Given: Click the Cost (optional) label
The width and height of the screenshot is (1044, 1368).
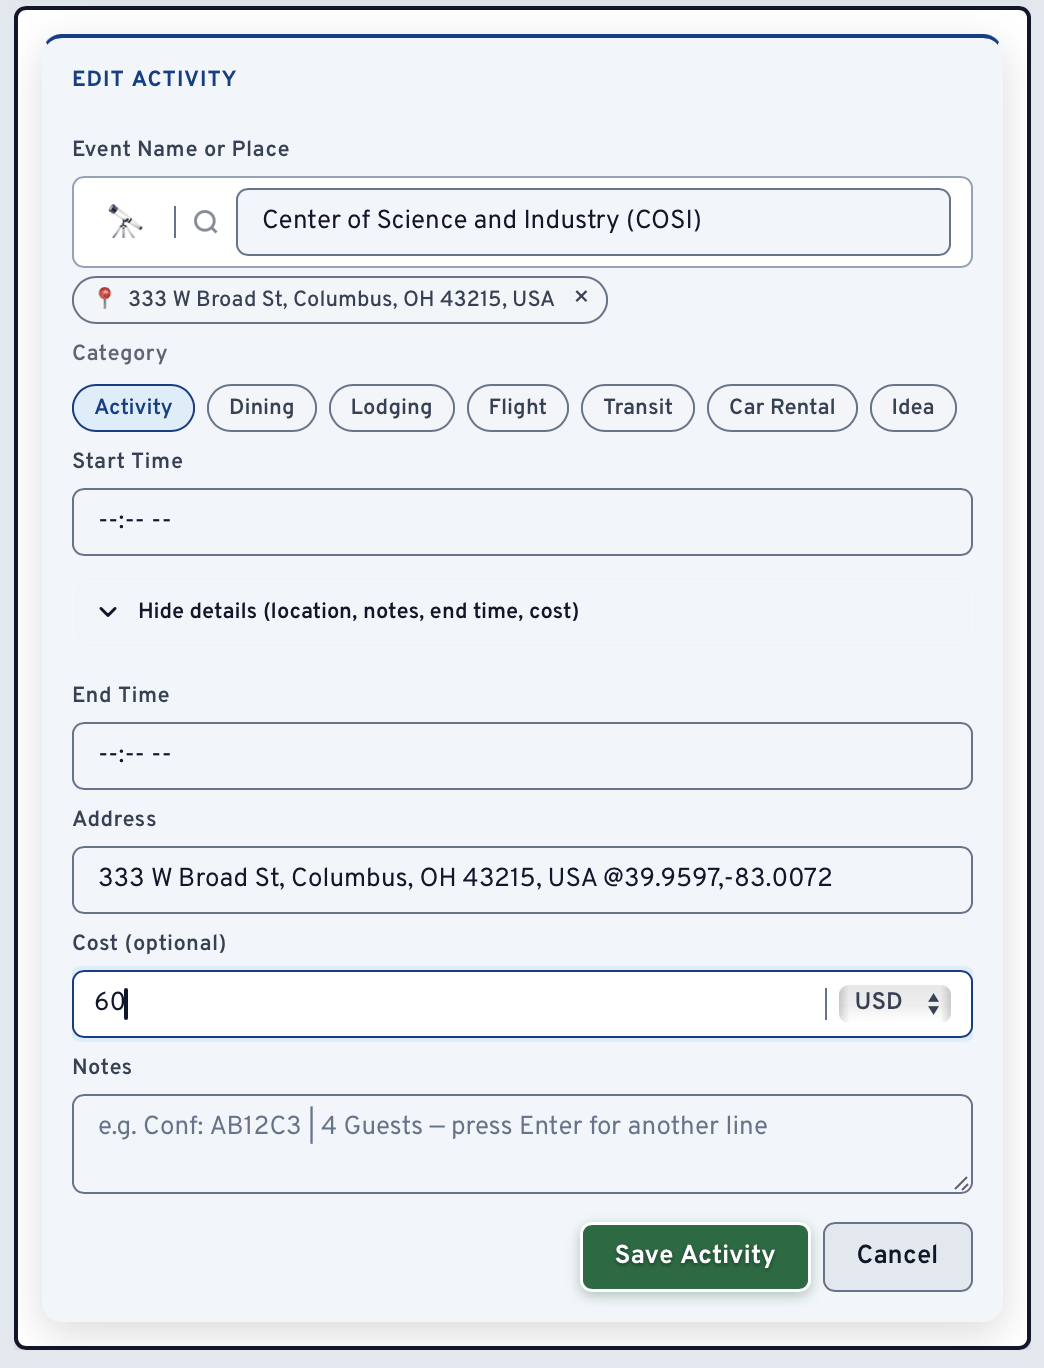Looking at the screenshot, I should [149, 943].
